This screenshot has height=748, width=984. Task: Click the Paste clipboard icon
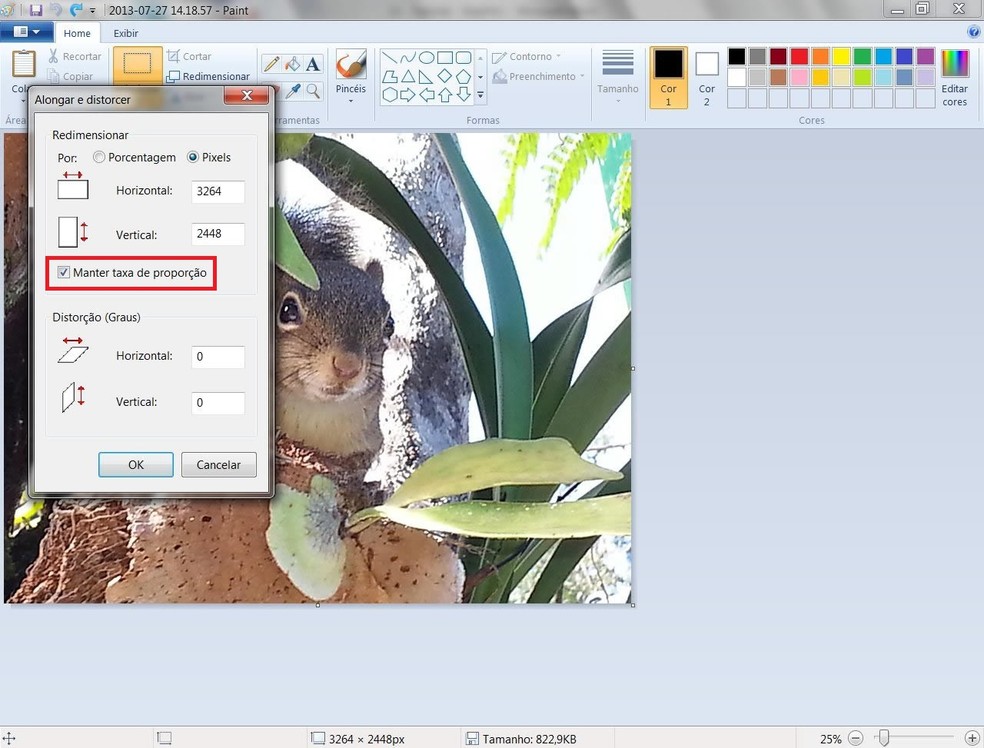click(24, 64)
